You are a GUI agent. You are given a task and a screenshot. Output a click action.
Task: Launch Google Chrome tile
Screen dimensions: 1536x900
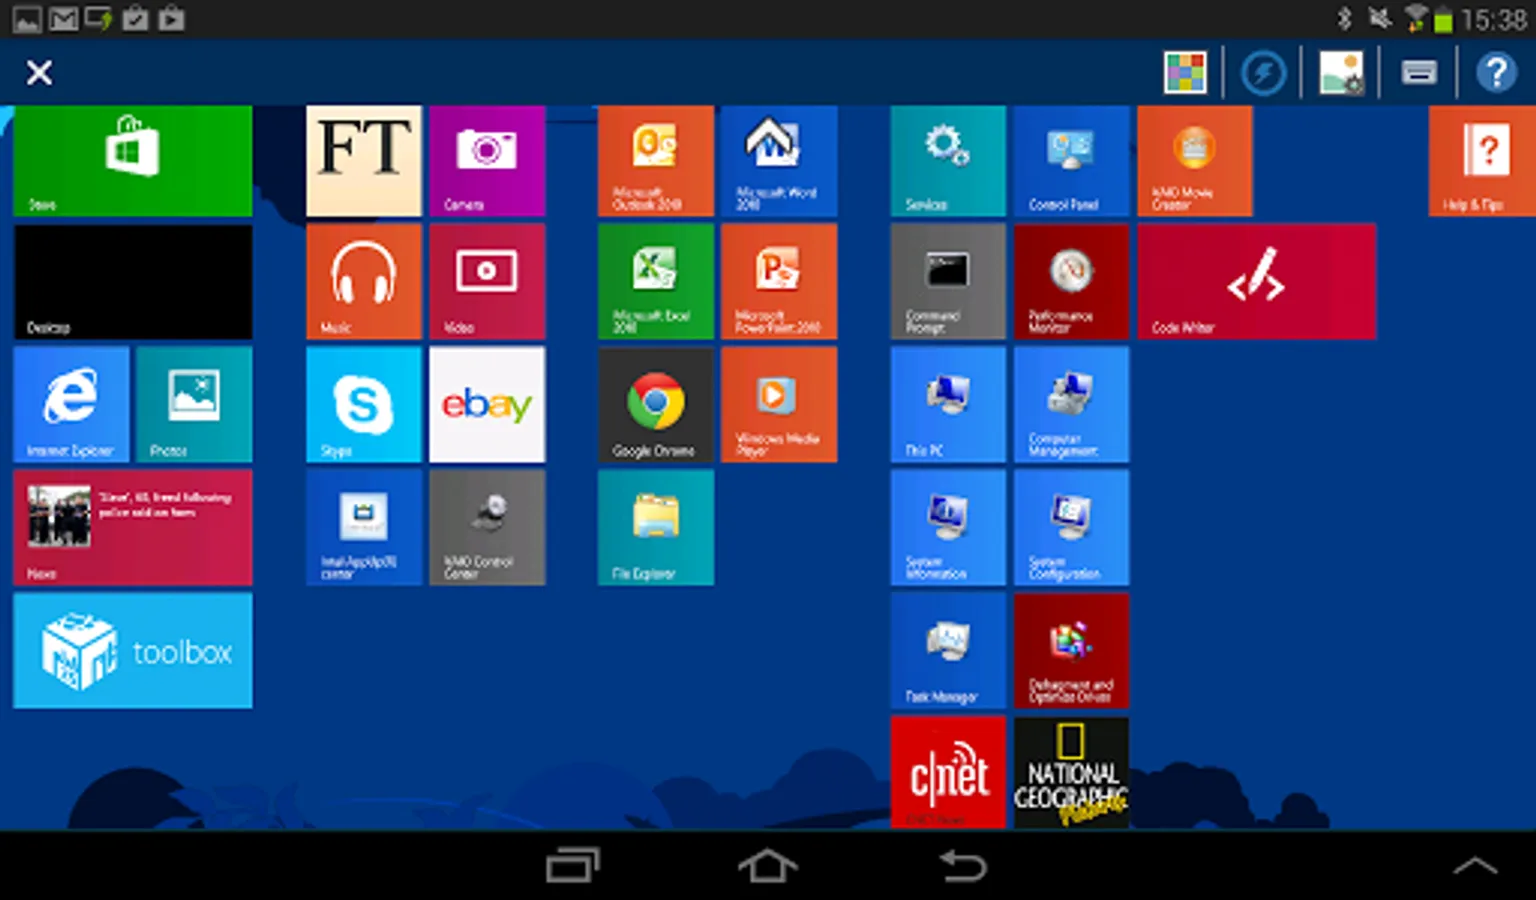[x=656, y=404]
